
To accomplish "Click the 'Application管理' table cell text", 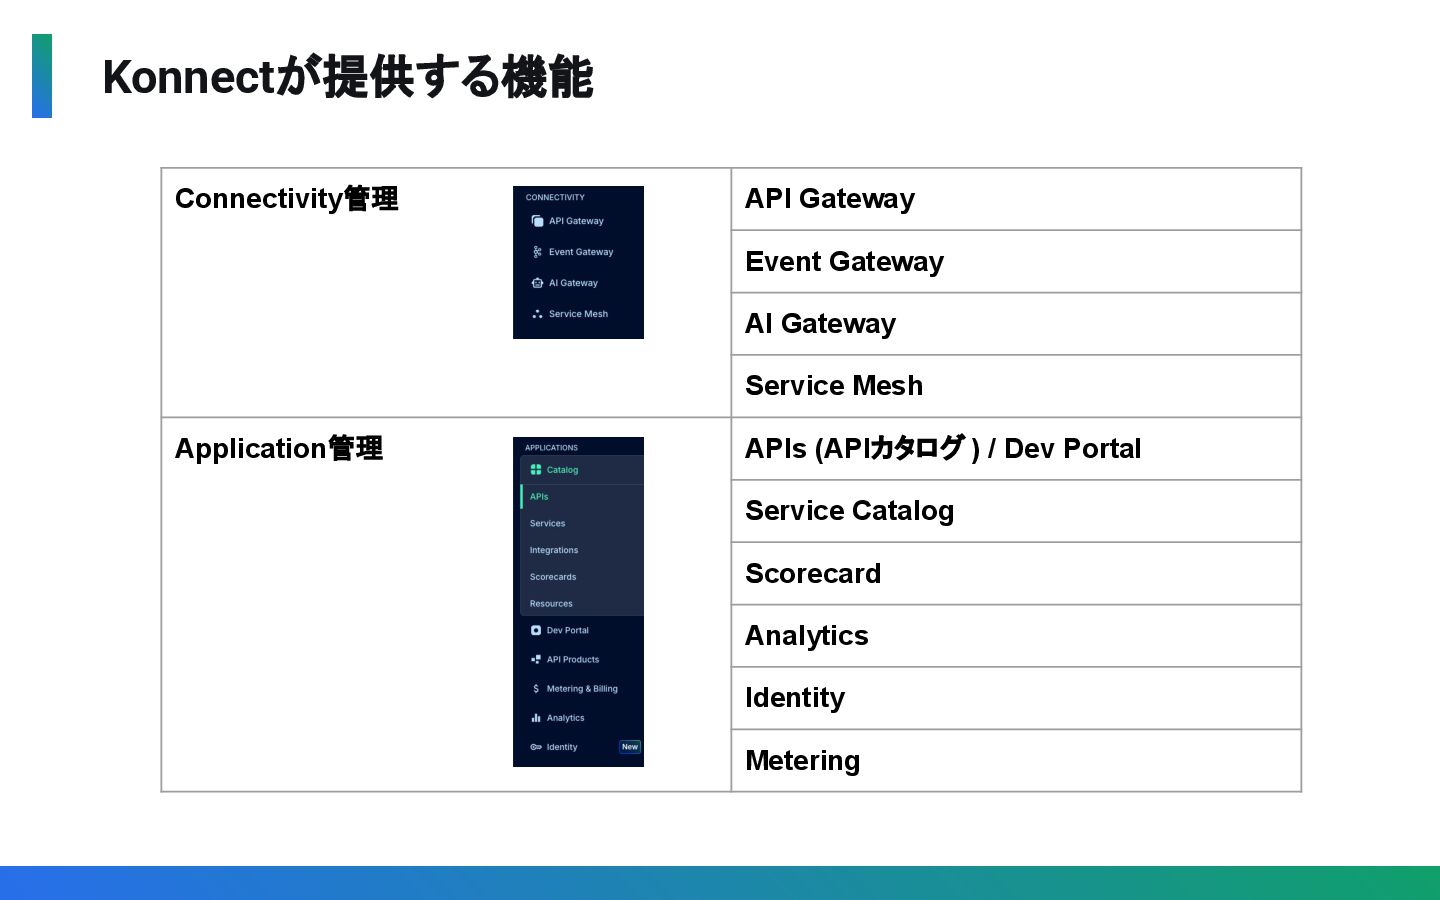I will 279,449.
